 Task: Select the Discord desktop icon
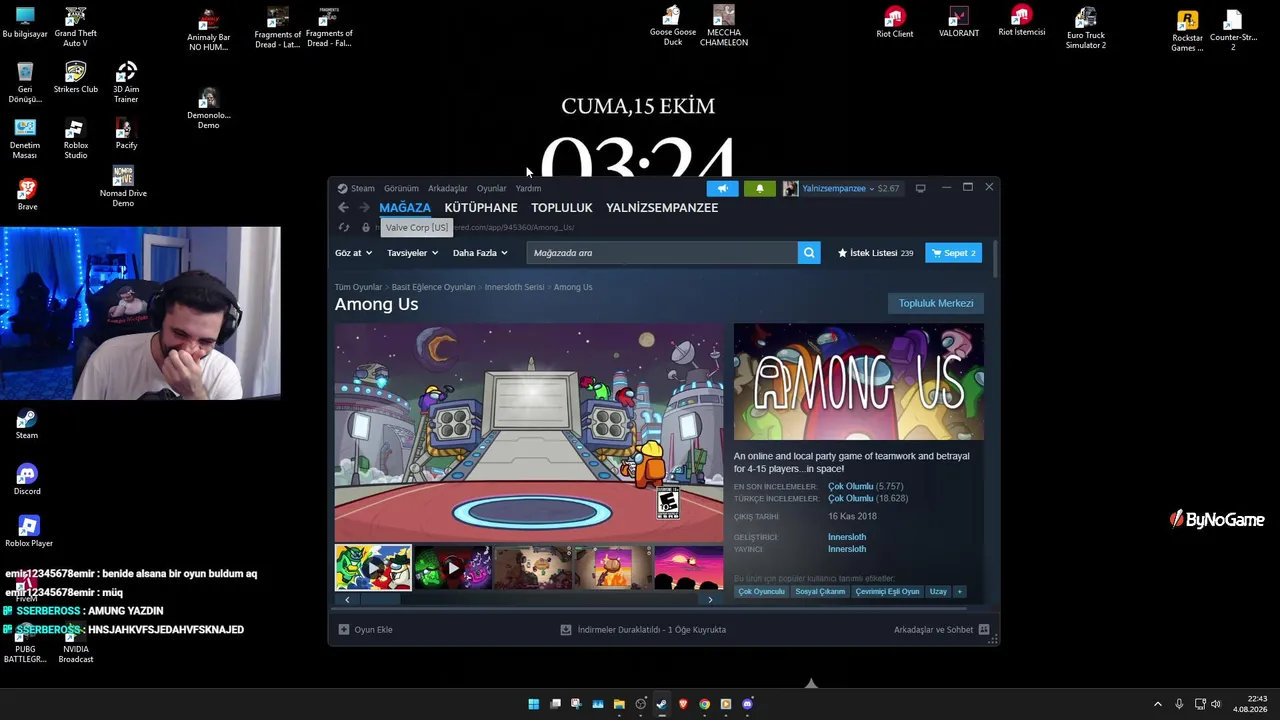click(27, 480)
